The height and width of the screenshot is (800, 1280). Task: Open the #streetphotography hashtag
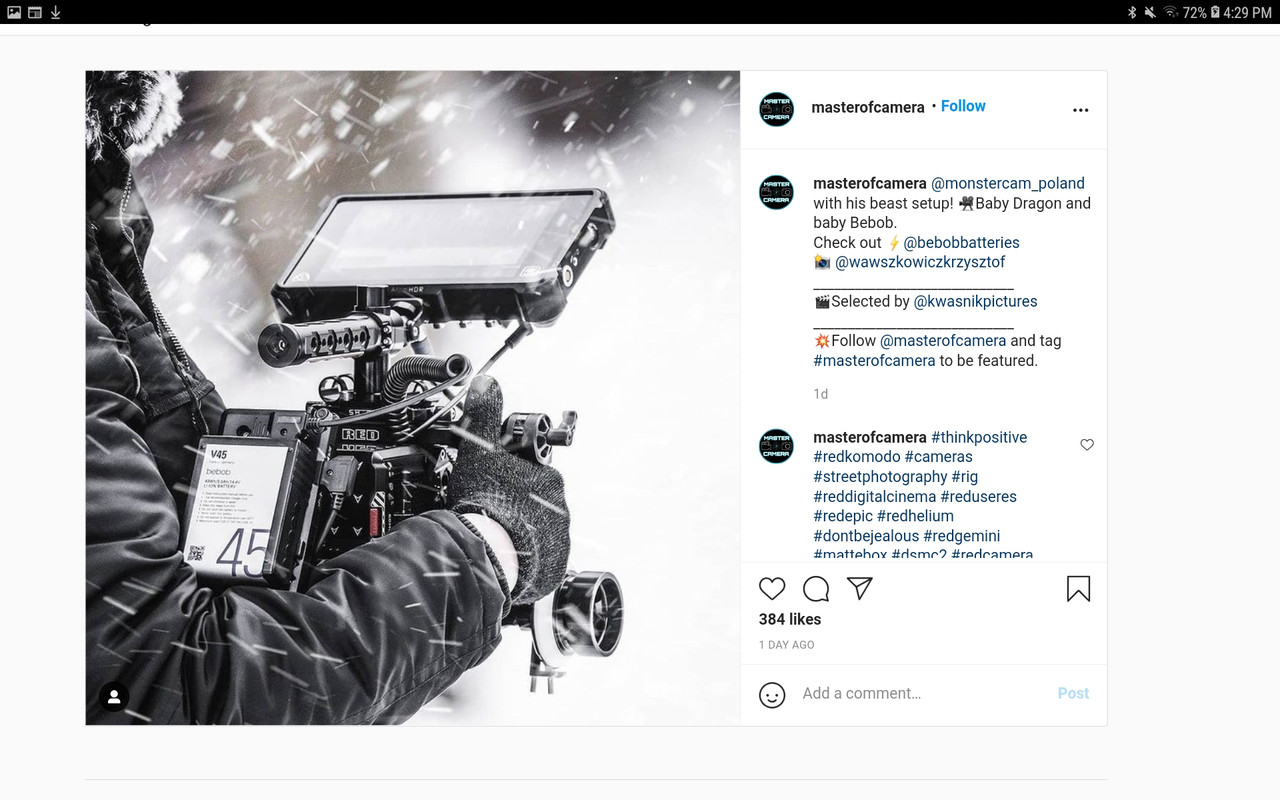click(x=880, y=477)
